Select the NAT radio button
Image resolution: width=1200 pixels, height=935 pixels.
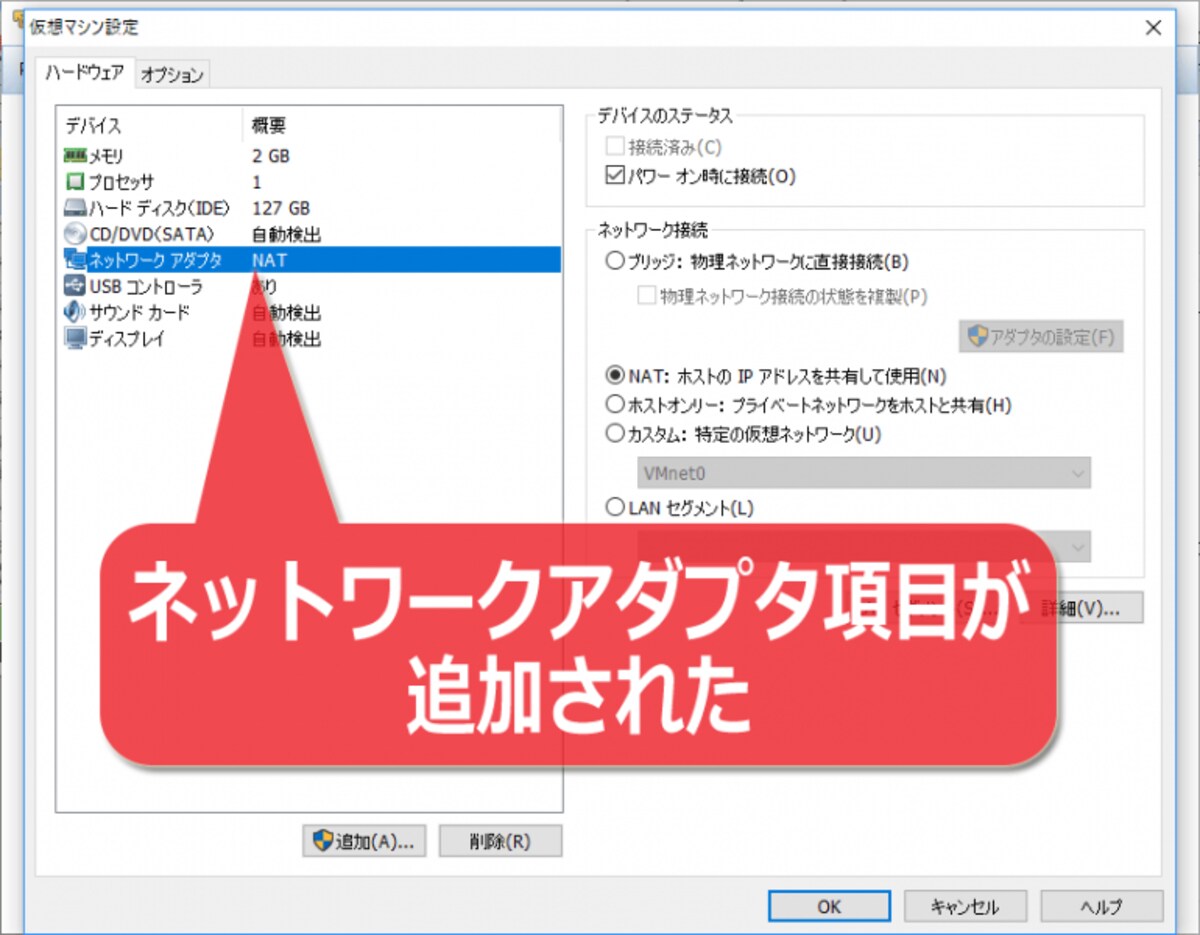coord(615,376)
